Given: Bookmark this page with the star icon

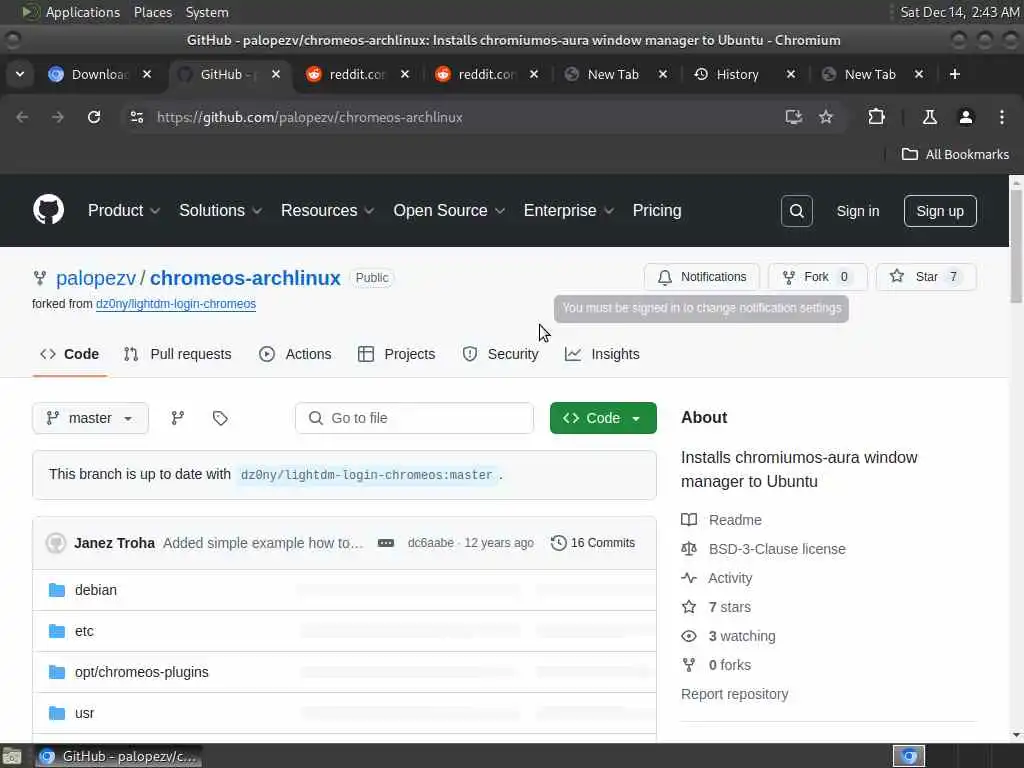Looking at the screenshot, I should click(x=826, y=117).
